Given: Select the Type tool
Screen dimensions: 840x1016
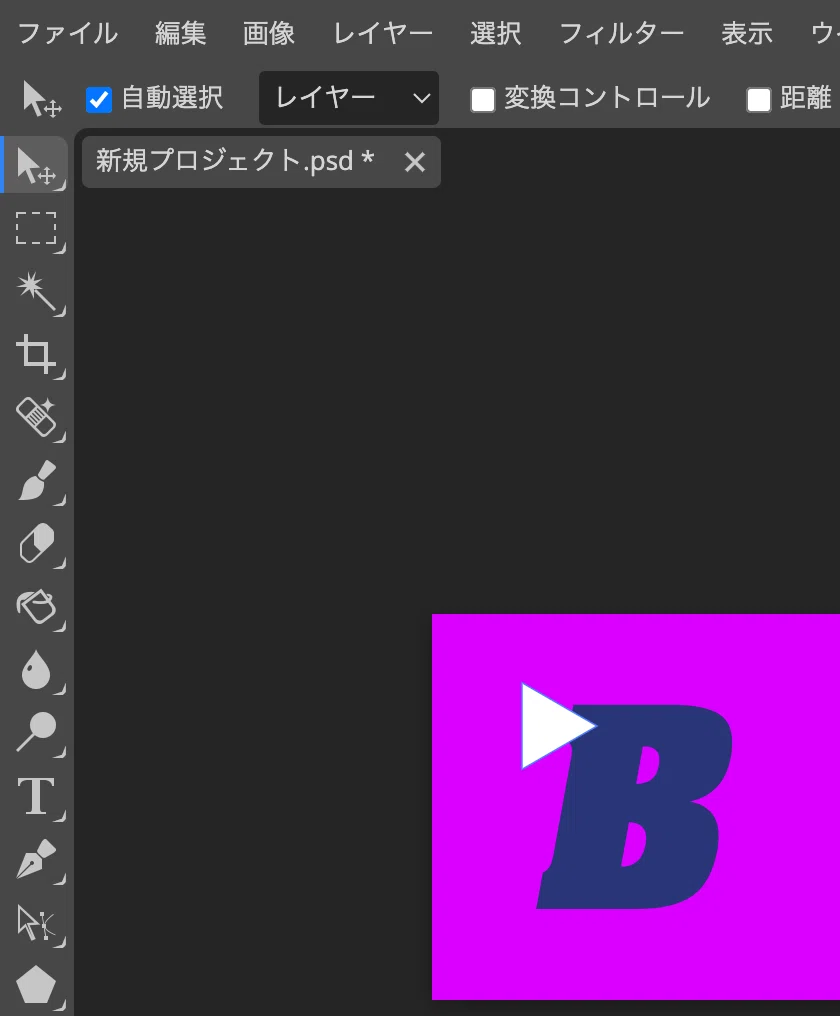Looking at the screenshot, I should click(36, 796).
